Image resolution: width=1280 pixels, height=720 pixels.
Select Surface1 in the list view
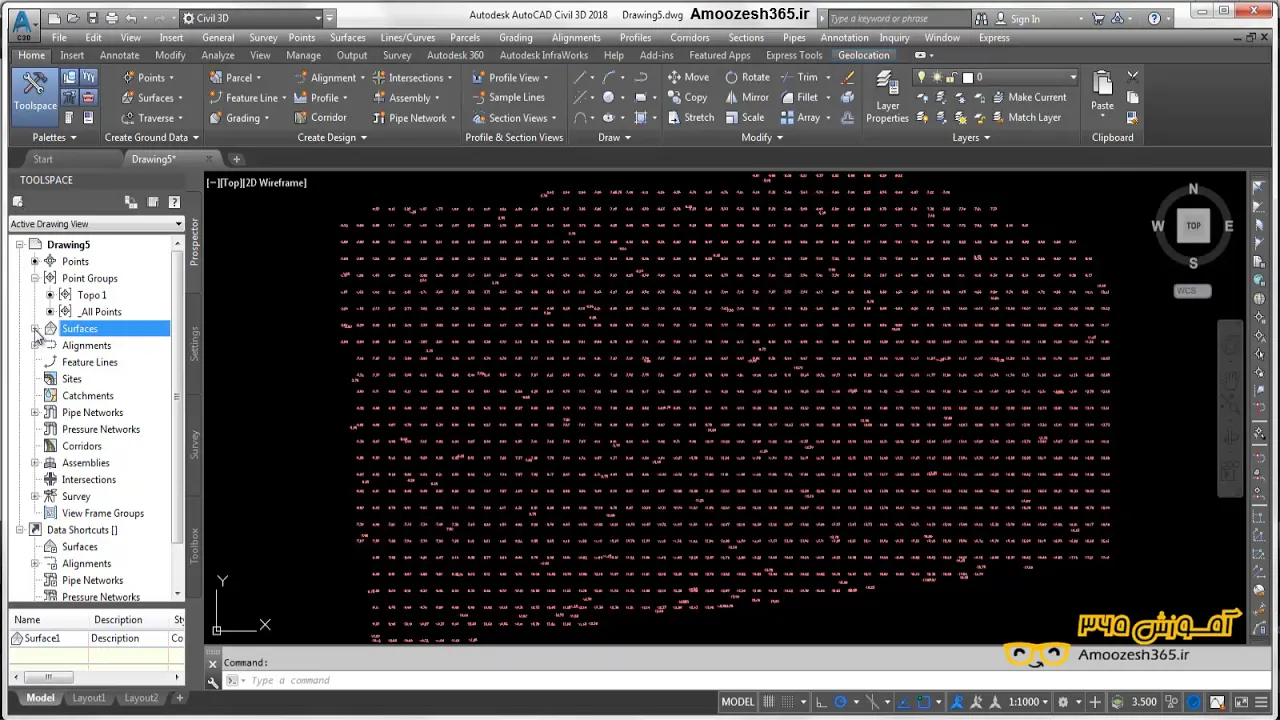coord(41,638)
